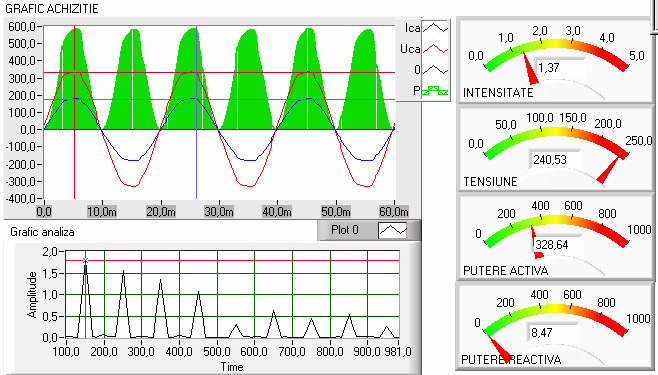The image size is (658, 375).
Task: Click the P plot legend sample
Action: coord(435,90)
